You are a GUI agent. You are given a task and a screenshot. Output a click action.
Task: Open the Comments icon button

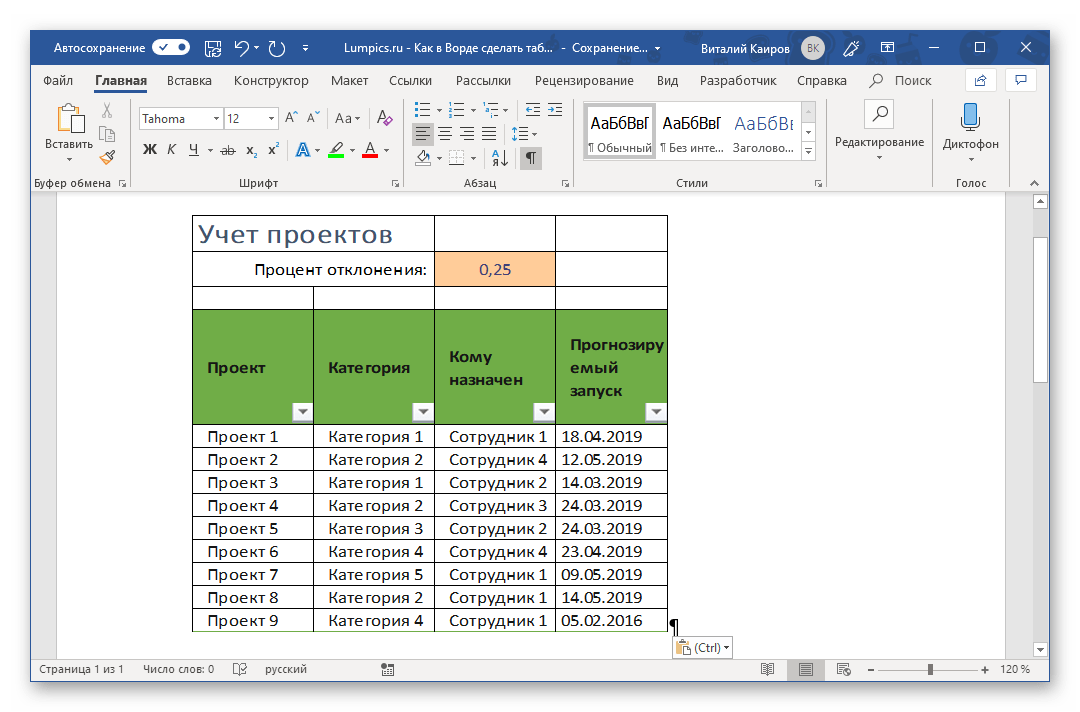point(1021,81)
